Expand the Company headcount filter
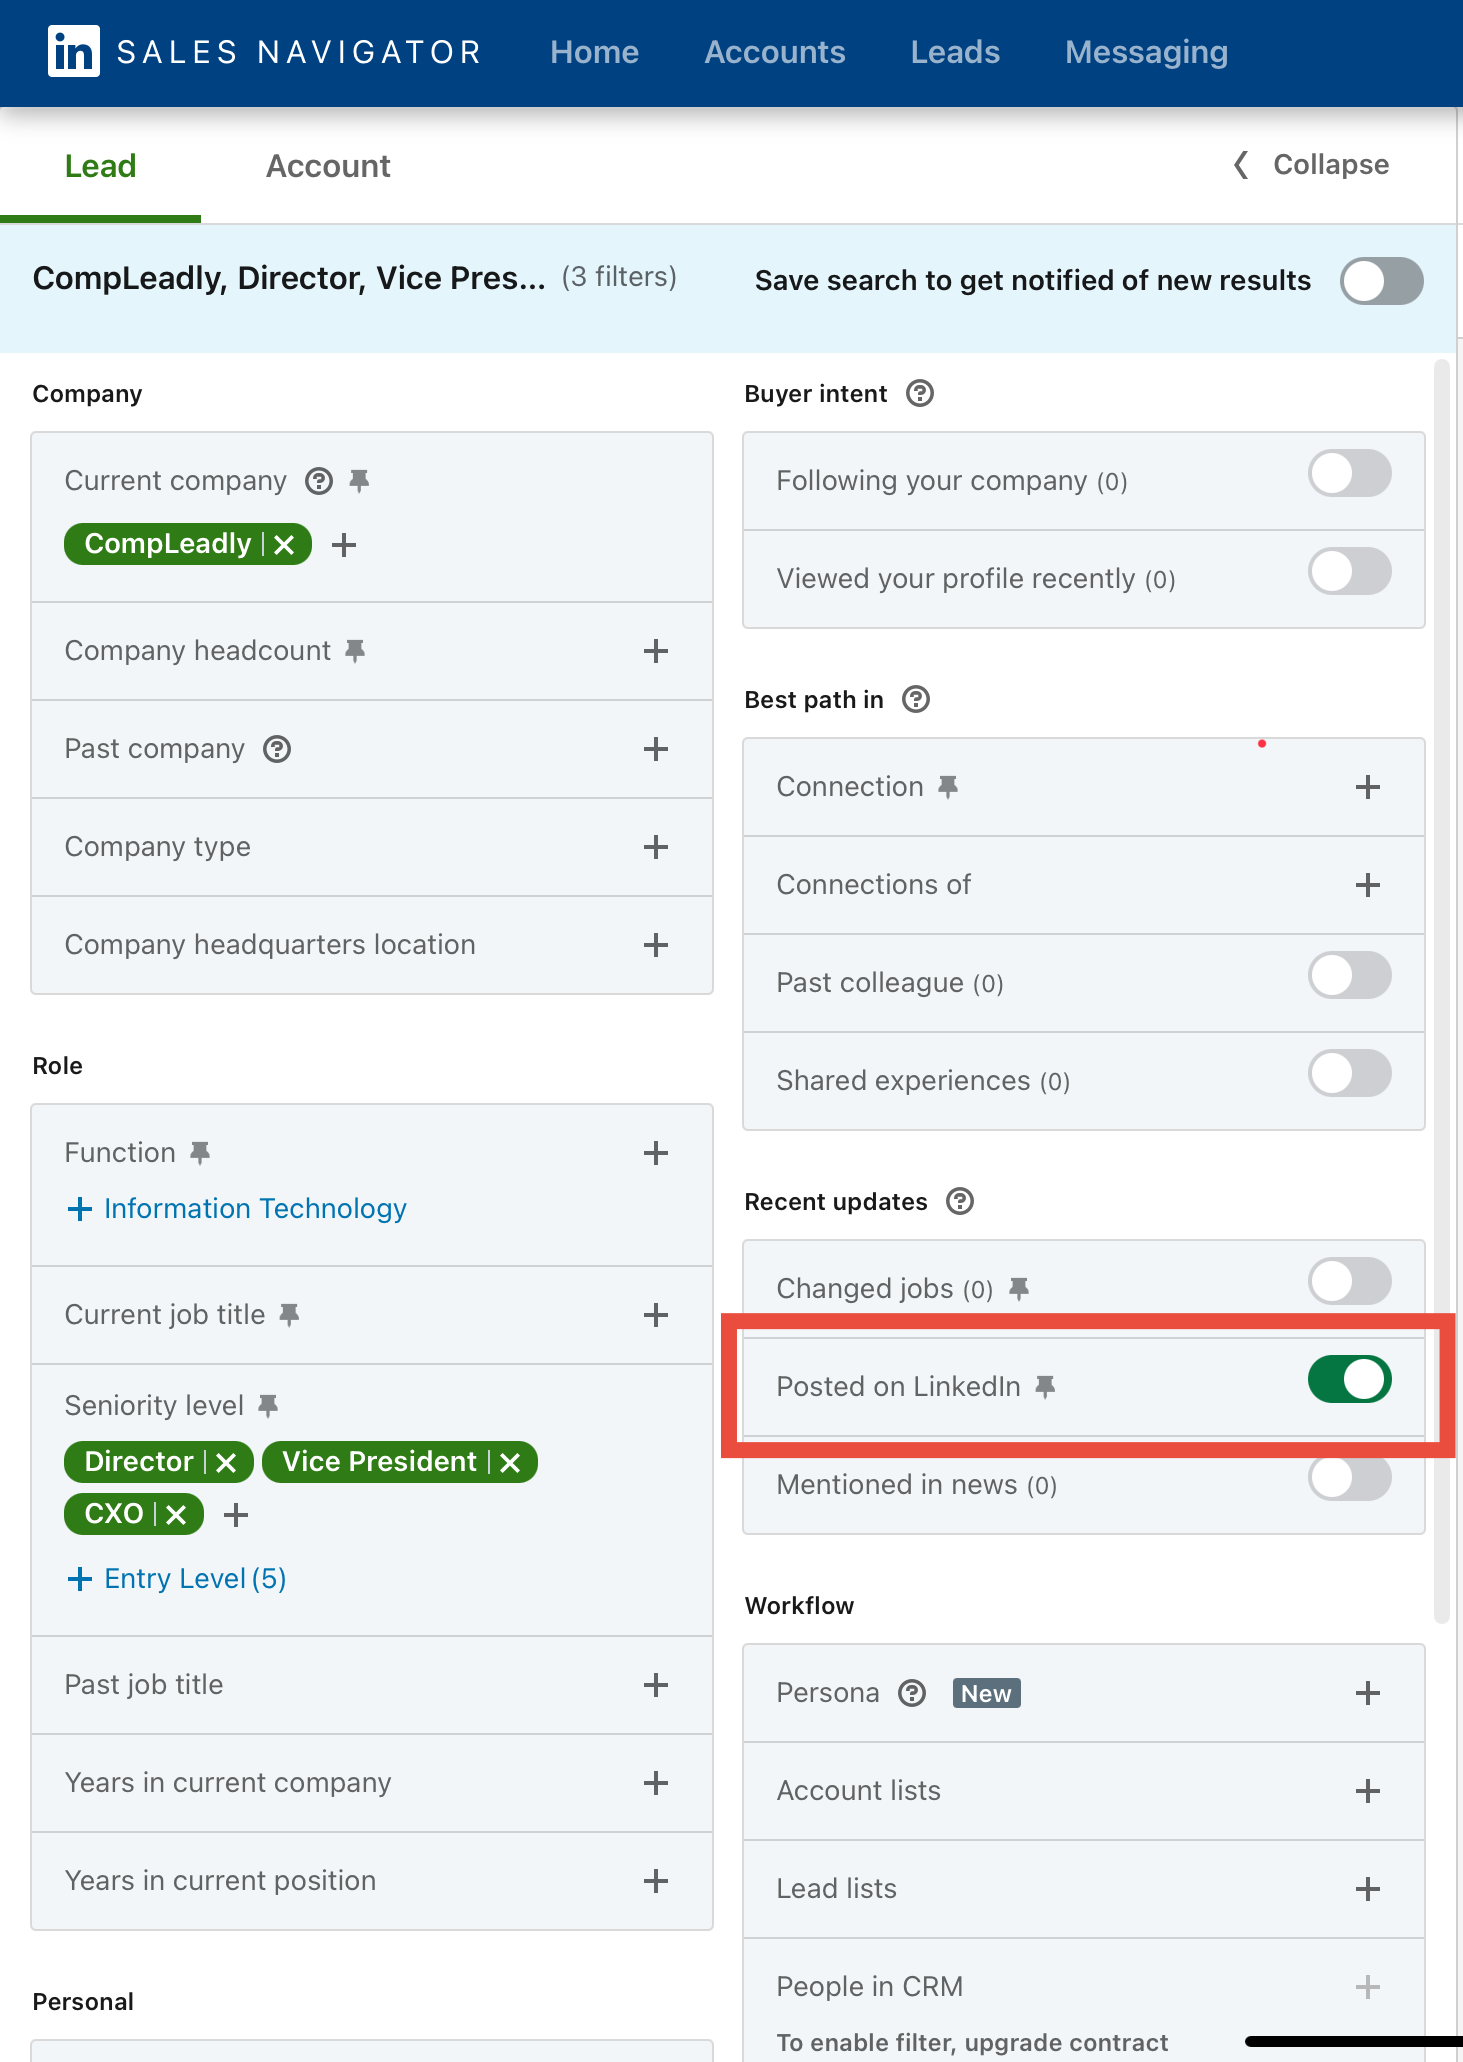The height and width of the screenshot is (2062, 1463). (x=656, y=651)
